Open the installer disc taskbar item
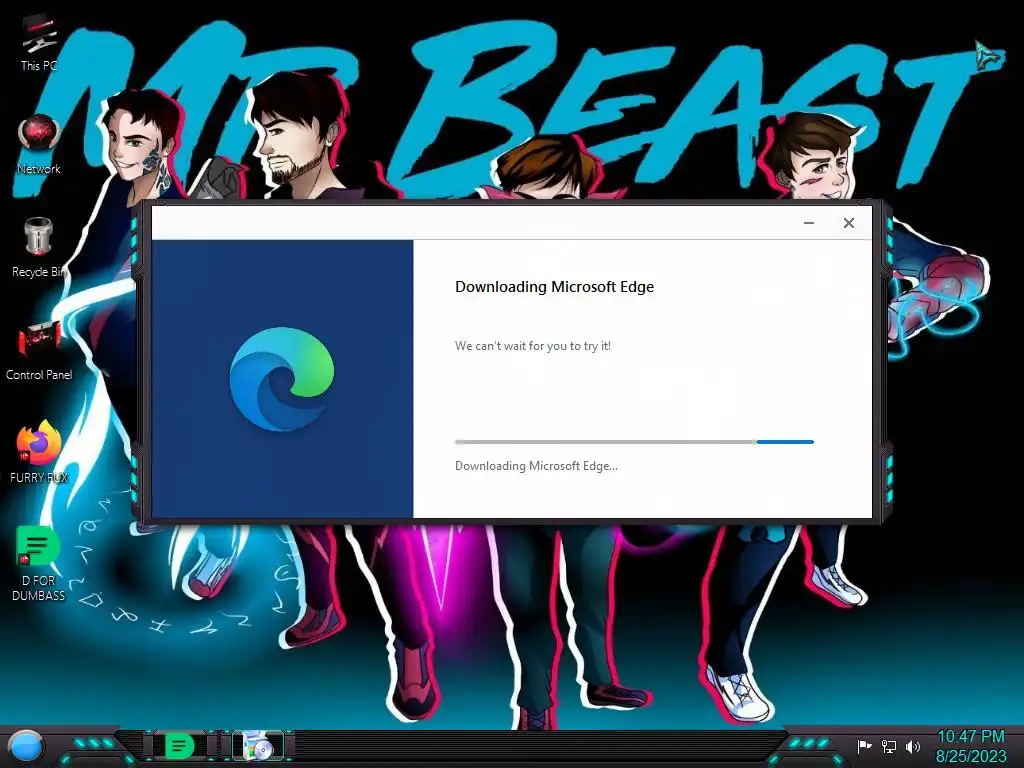 point(258,746)
